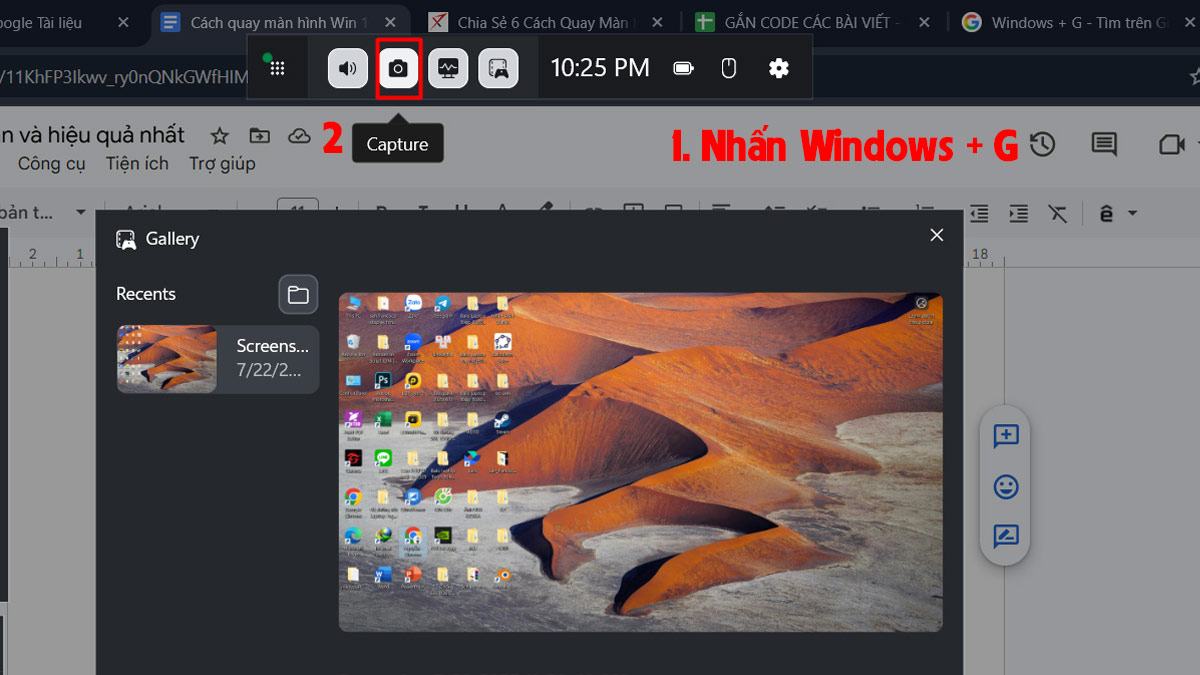This screenshot has height=675, width=1200.
Task: Close the Cách quay màn hình Win tab
Action: click(x=390, y=22)
